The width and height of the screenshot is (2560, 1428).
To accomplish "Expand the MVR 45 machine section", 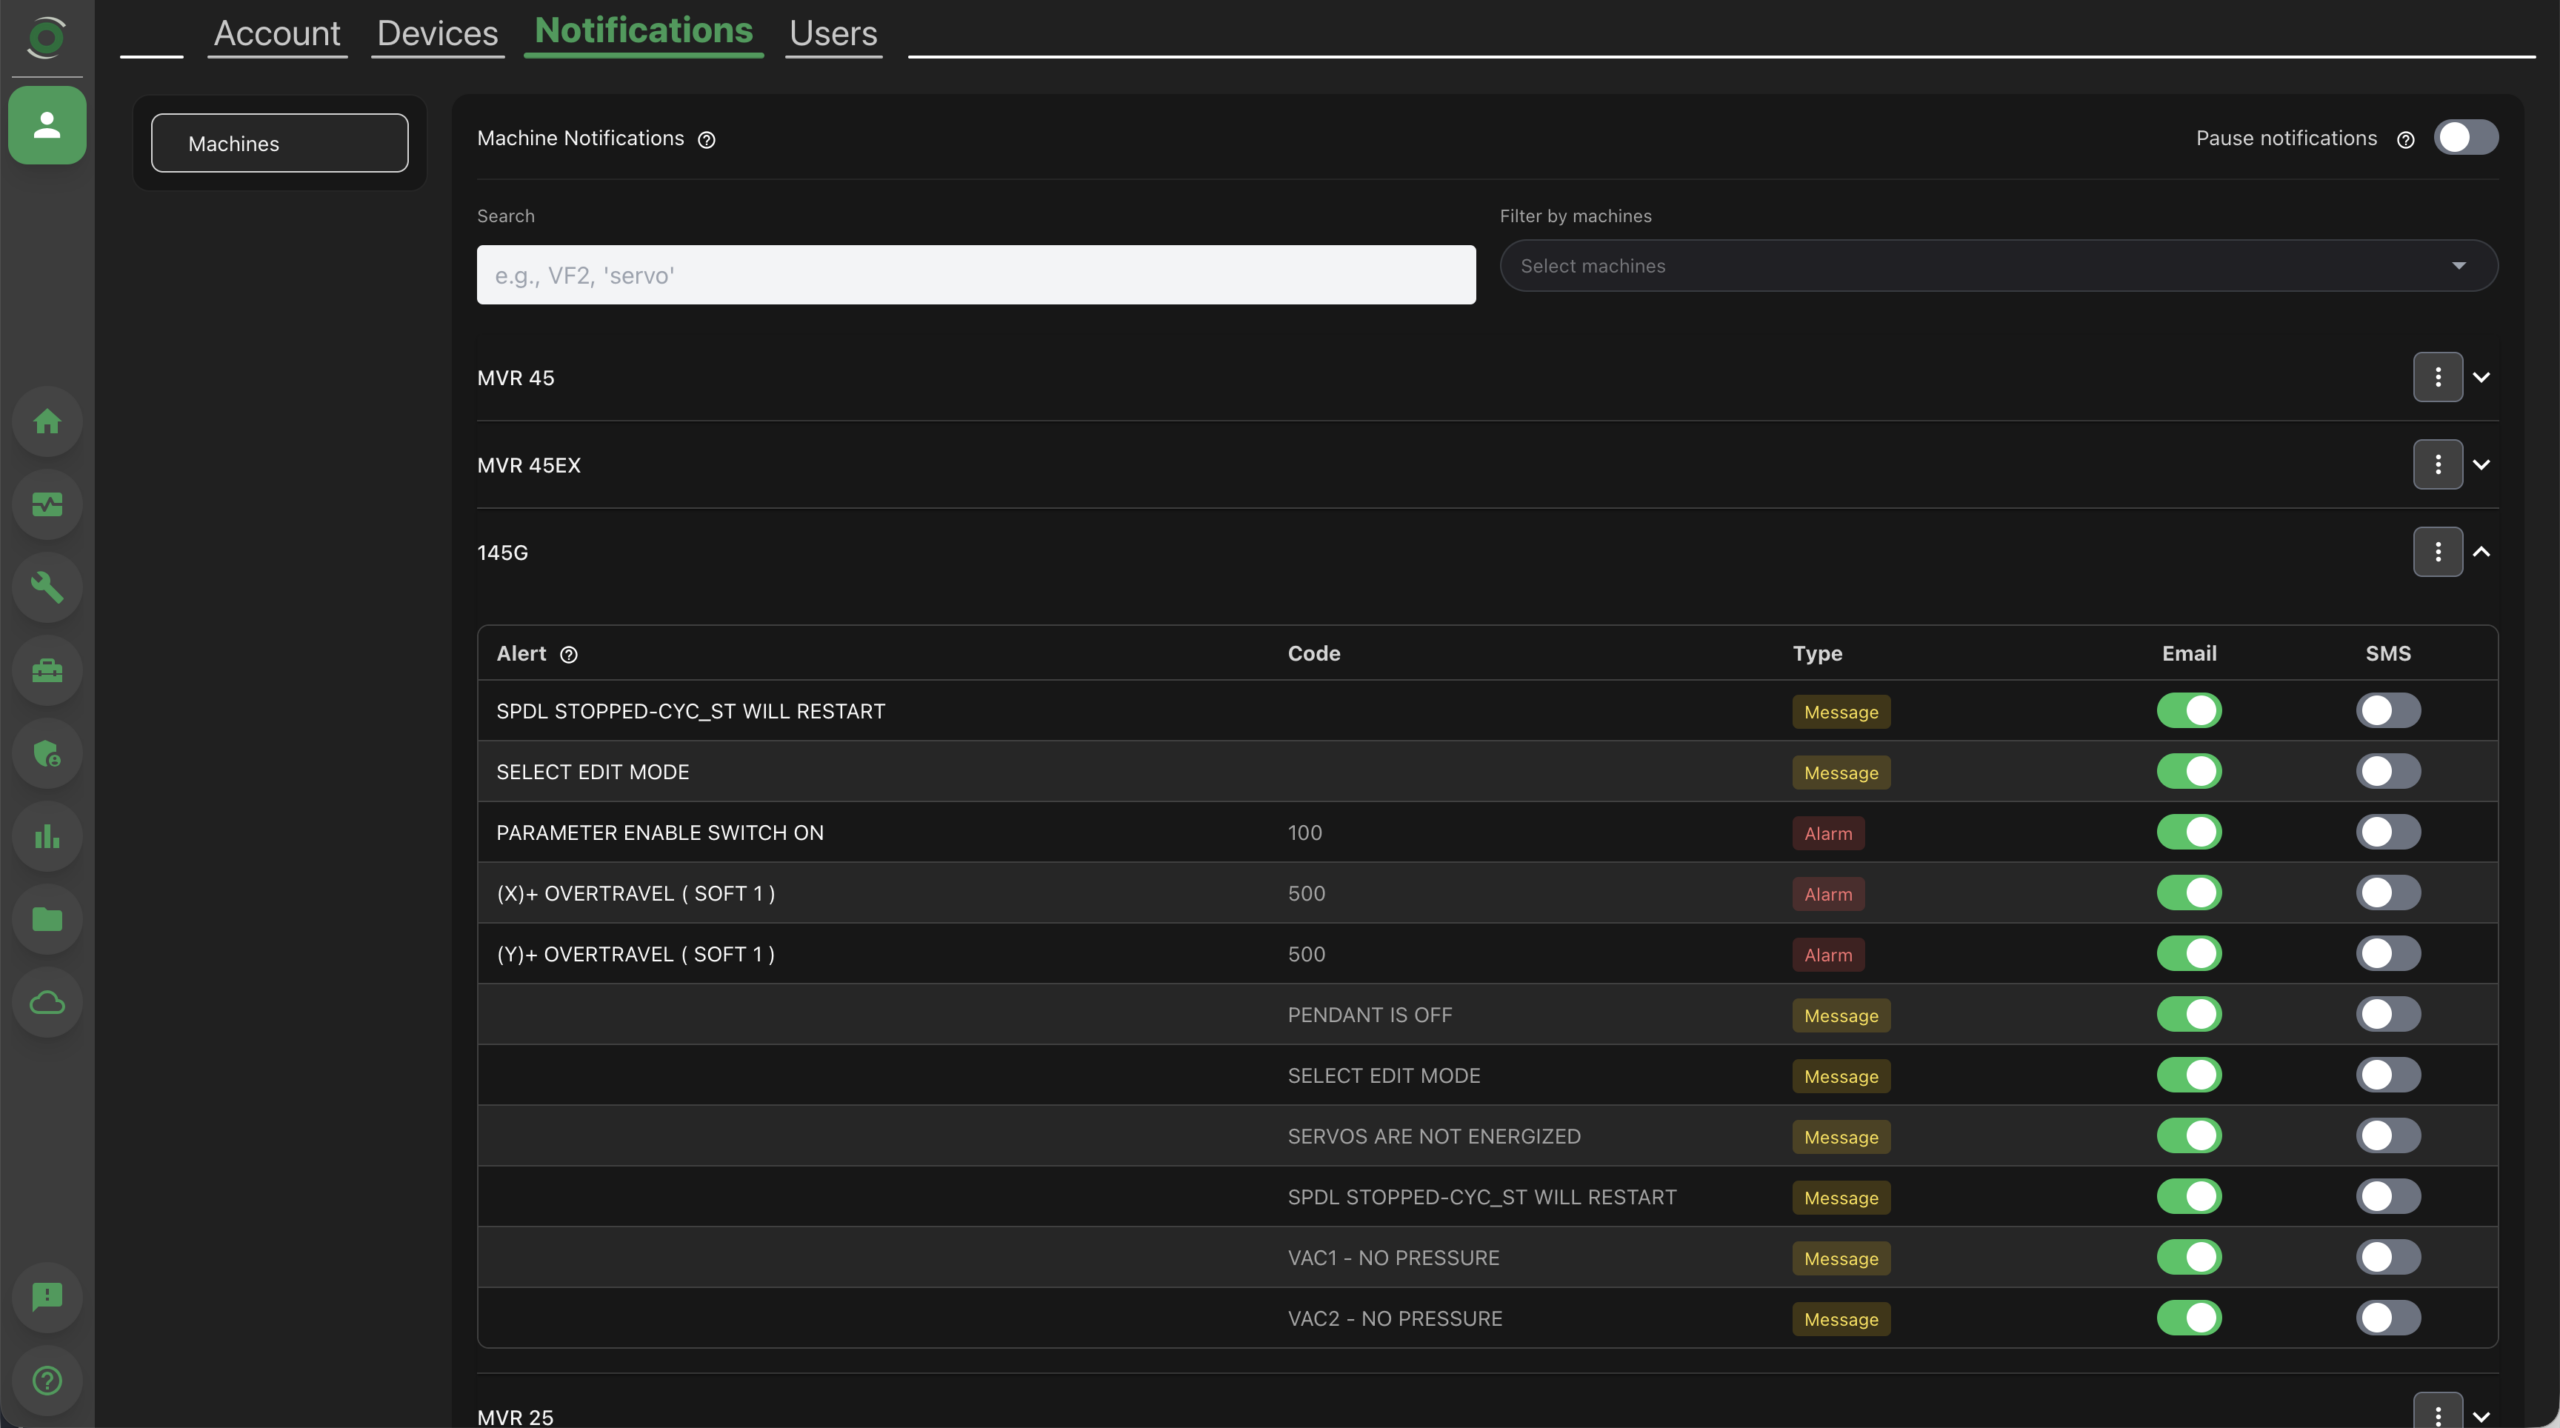I will [x=2481, y=377].
